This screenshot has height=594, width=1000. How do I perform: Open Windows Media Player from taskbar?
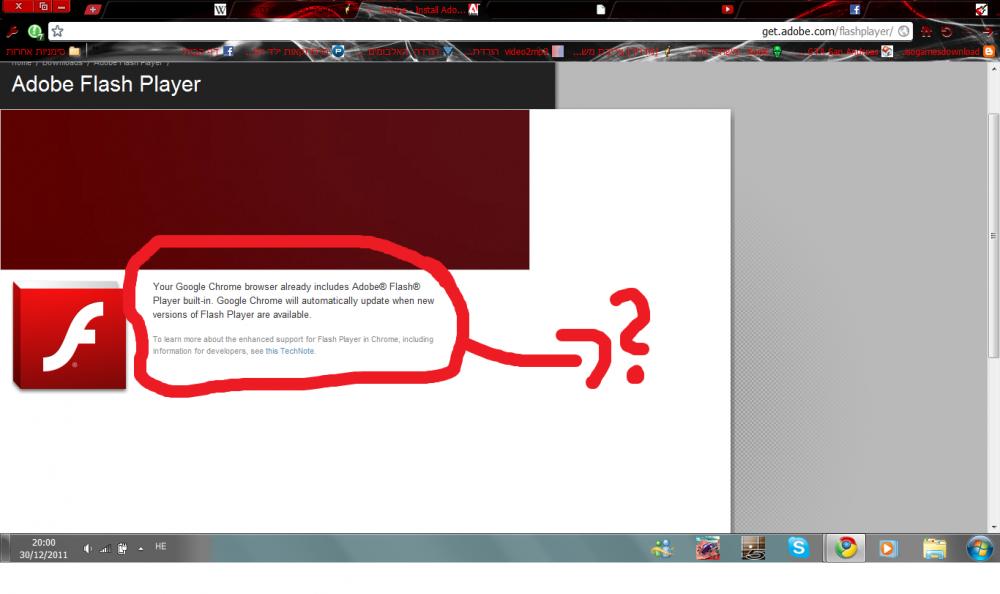click(x=888, y=548)
